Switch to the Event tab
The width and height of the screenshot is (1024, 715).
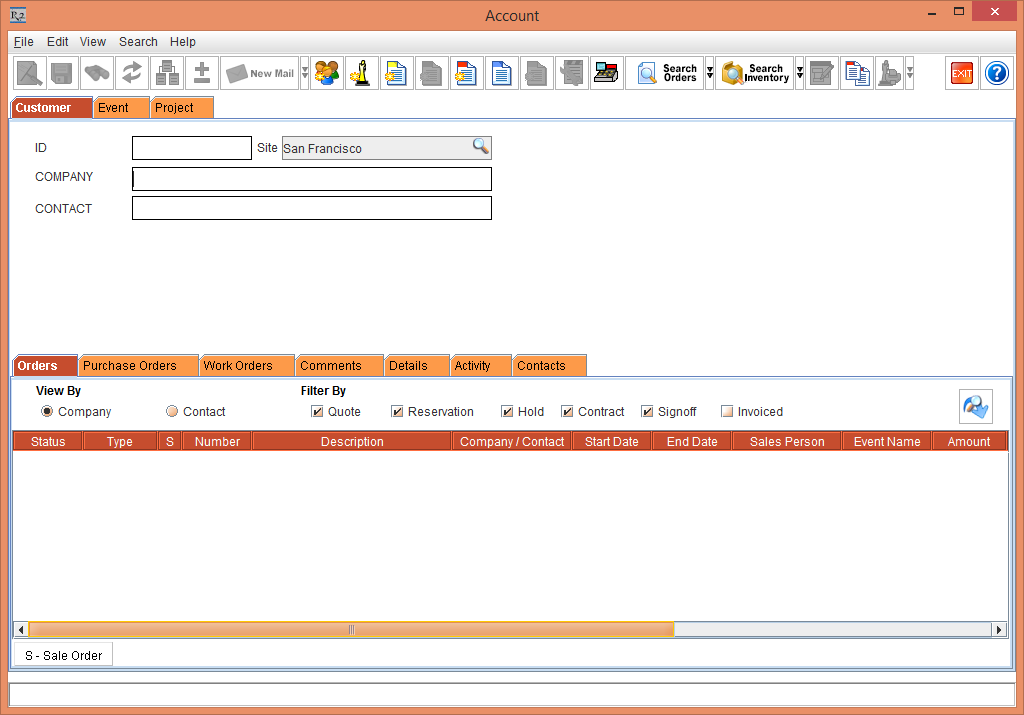(x=118, y=107)
